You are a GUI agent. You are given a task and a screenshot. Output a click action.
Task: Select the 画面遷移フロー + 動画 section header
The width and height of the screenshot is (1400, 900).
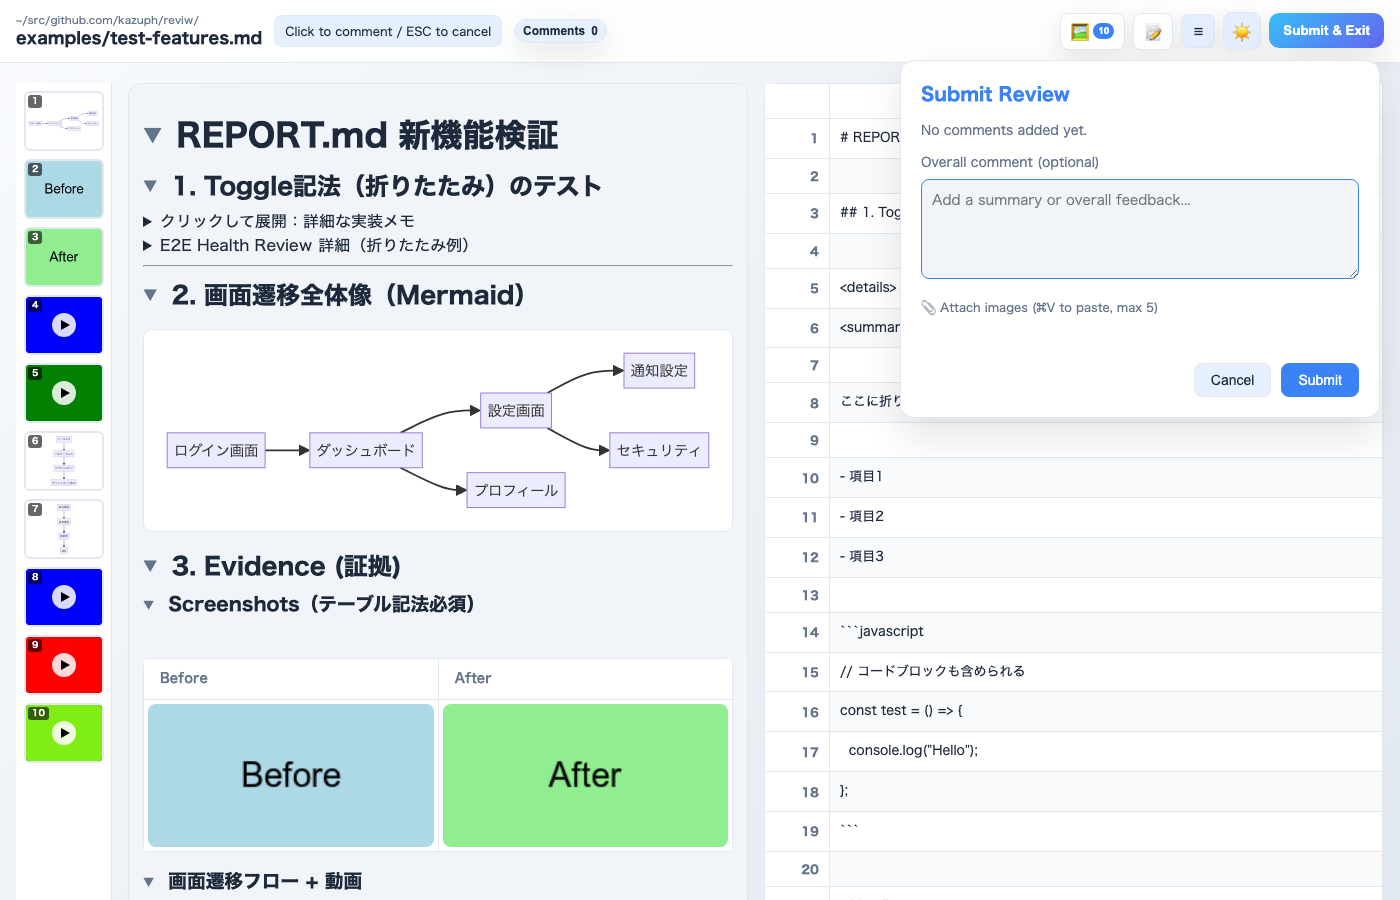pos(148,881)
